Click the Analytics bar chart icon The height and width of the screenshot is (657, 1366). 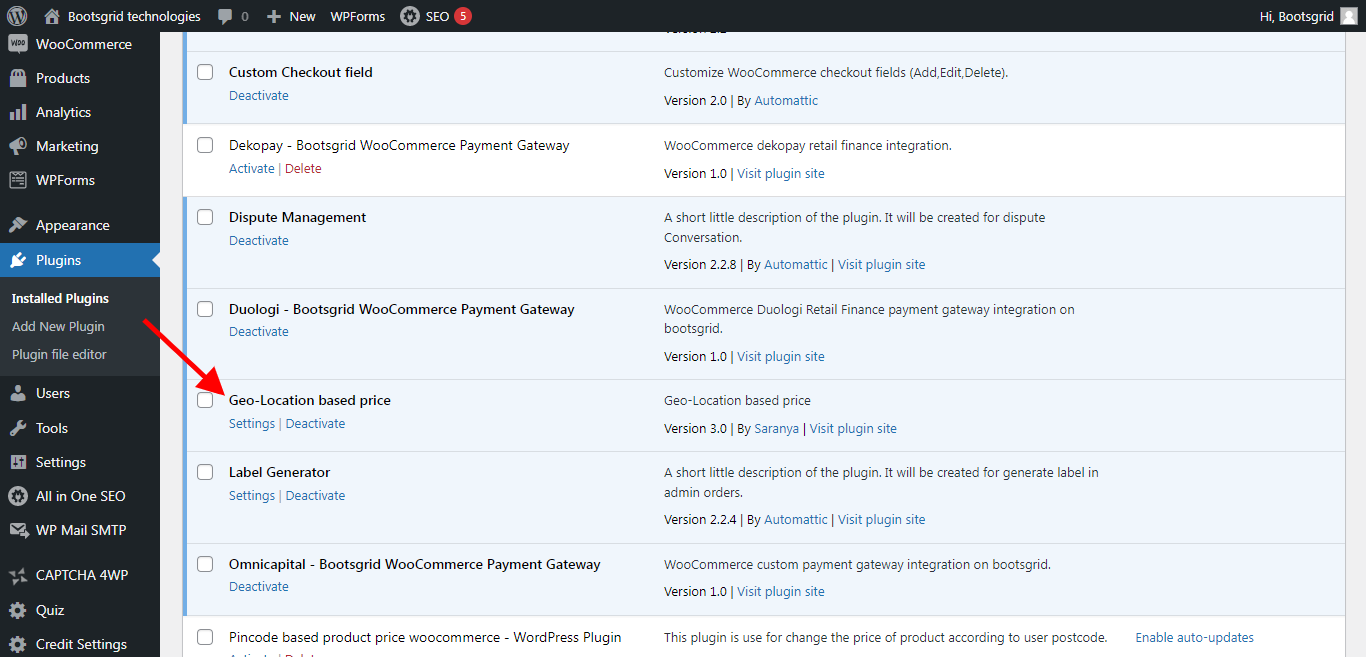click(18, 112)
